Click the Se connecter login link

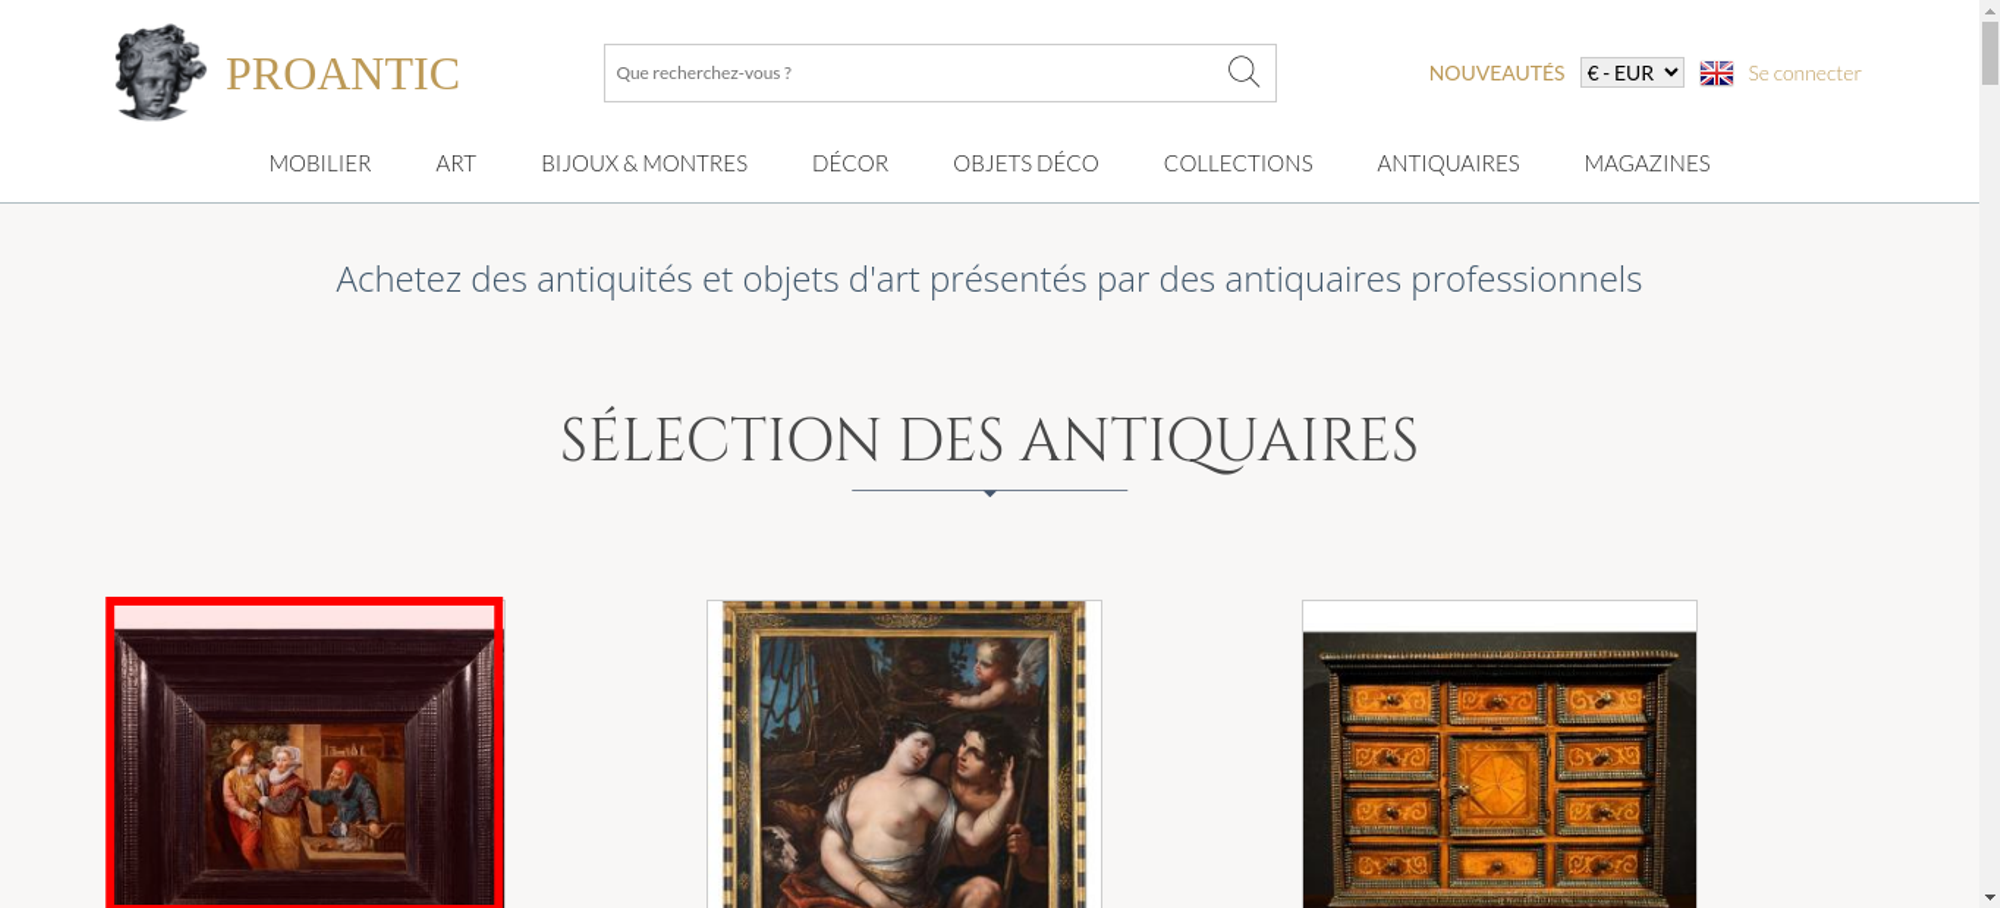1804,73
